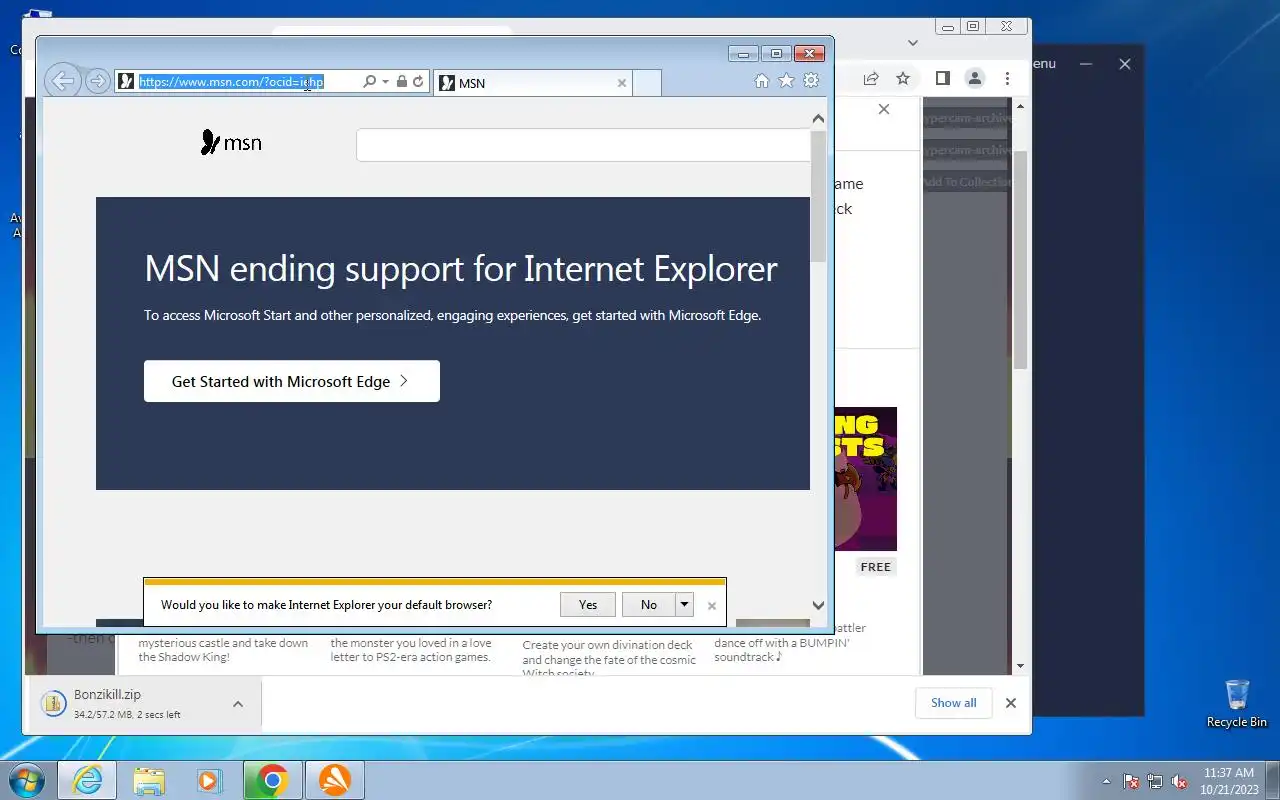Click the network tray icon

pyautogui.click(x=1155, y=781)
